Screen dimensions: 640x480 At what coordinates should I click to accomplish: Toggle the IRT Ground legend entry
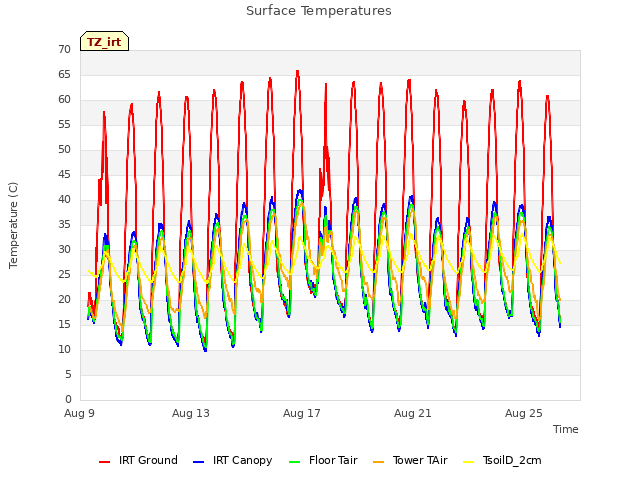pos(138,460)
